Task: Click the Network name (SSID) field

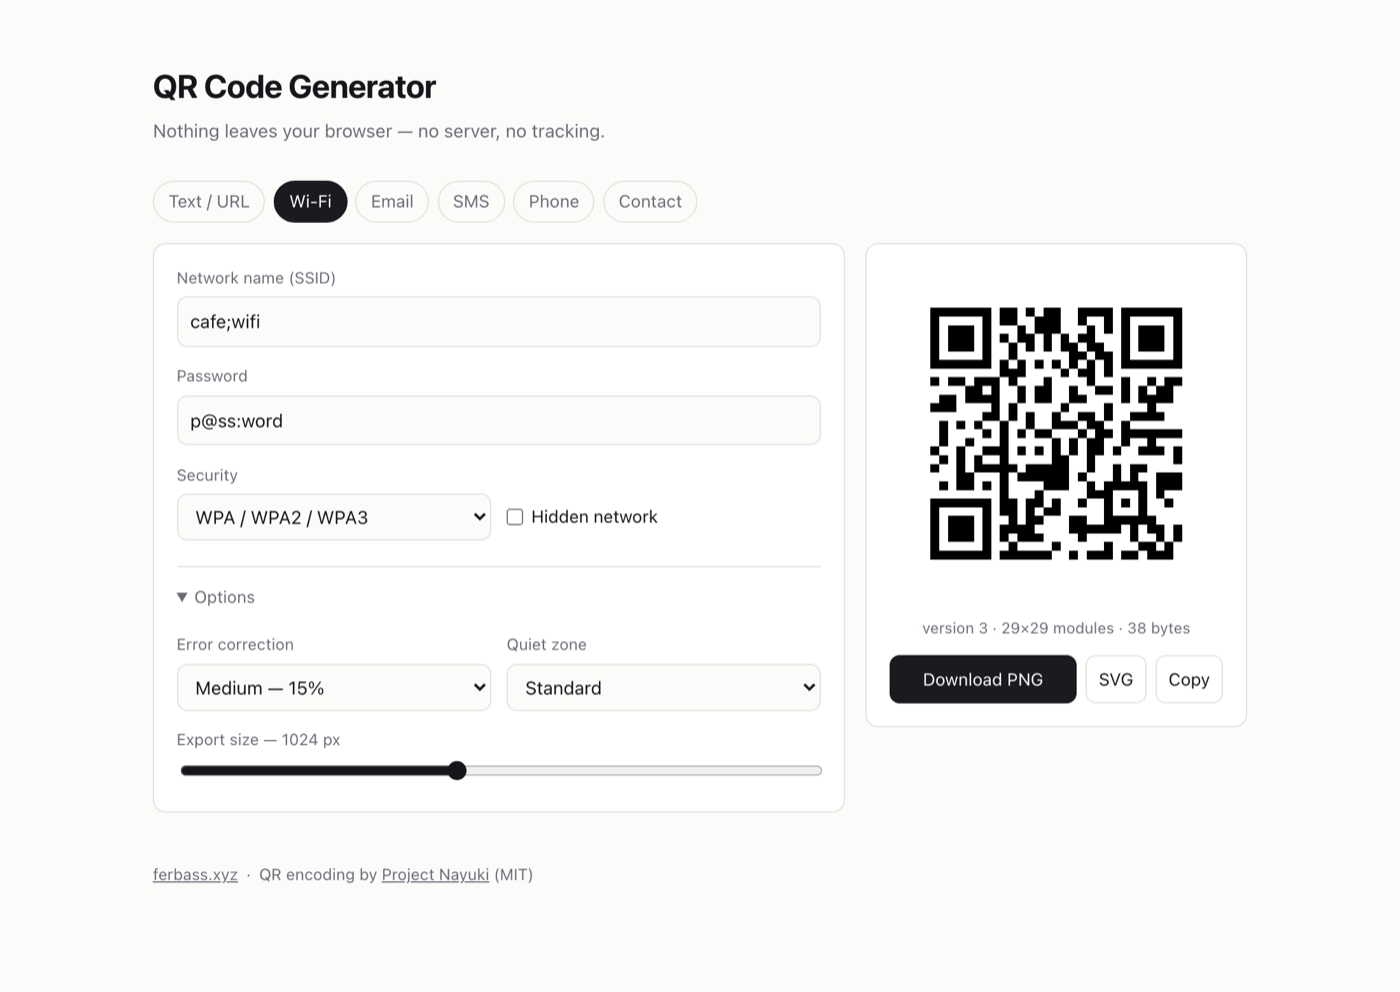Action: pos(498,322)
